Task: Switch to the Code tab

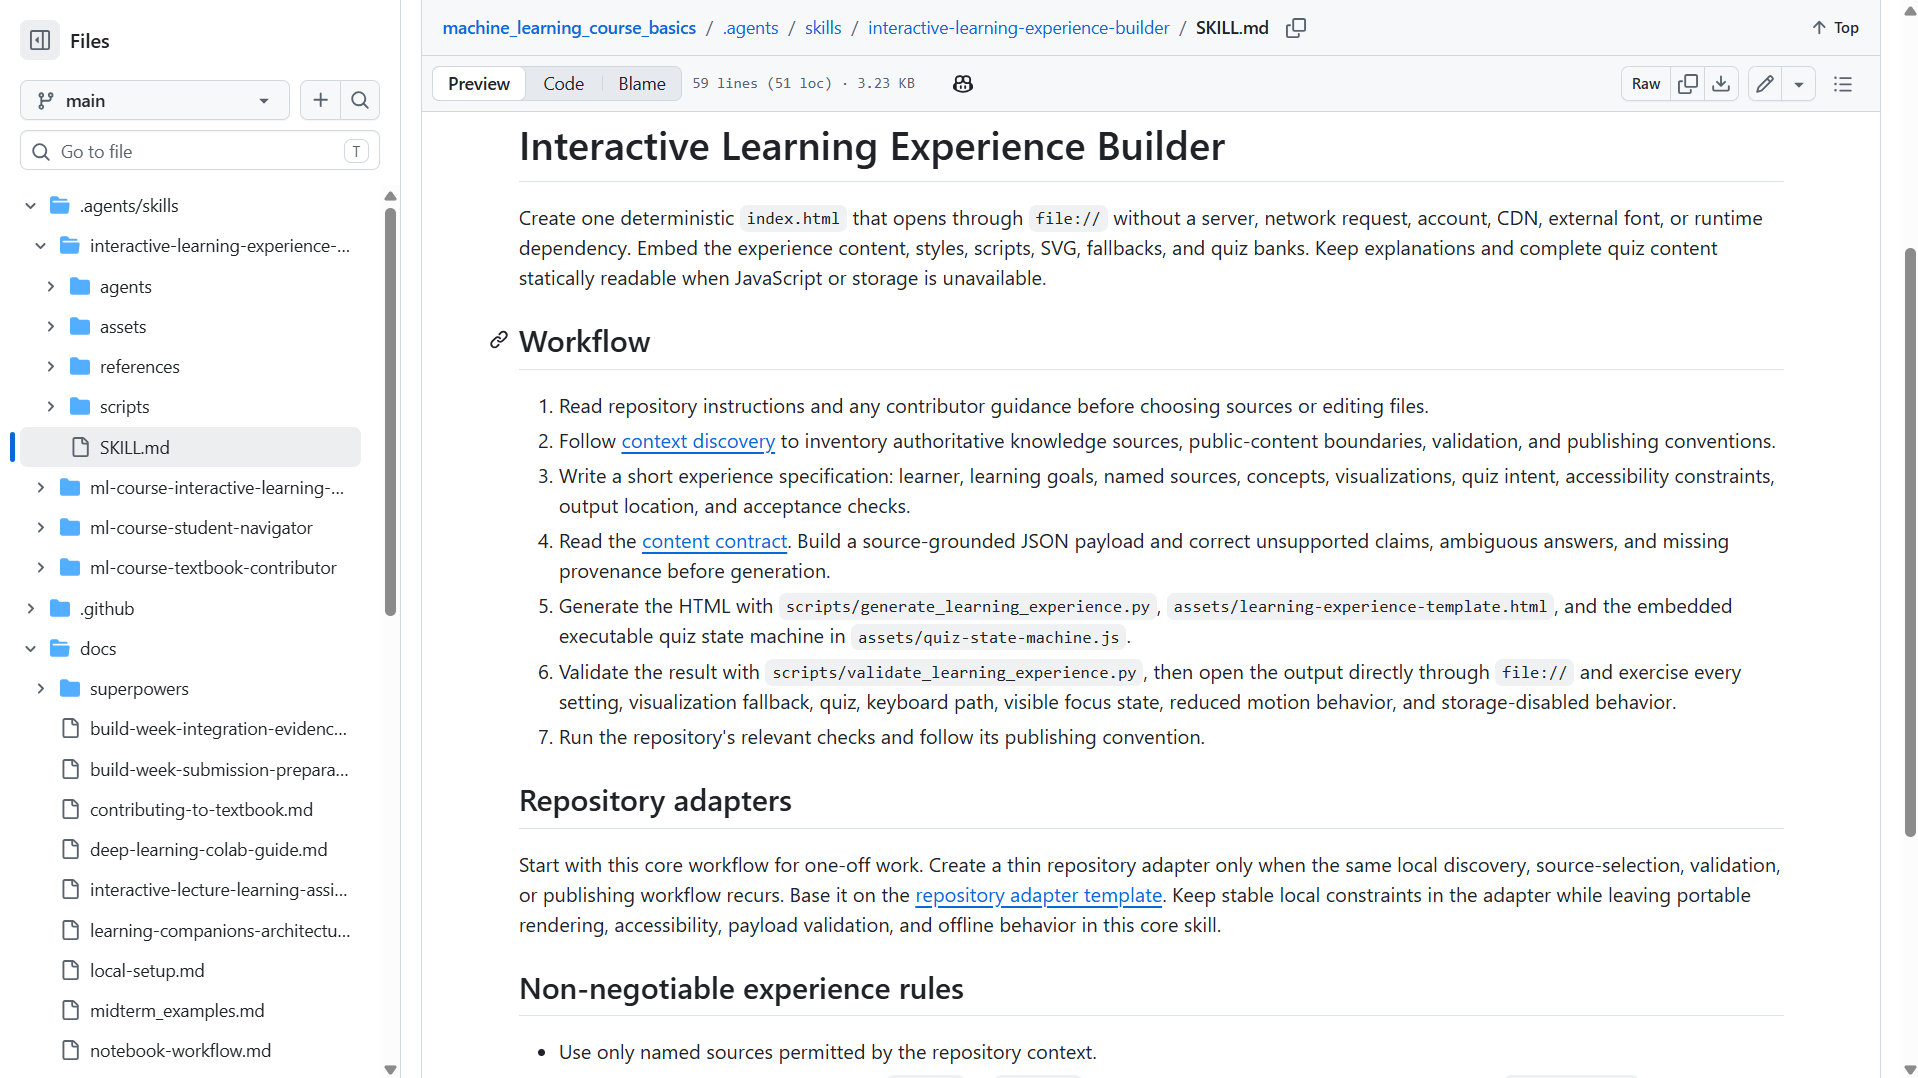Action: pyautogui.click(x=563, y=84)
